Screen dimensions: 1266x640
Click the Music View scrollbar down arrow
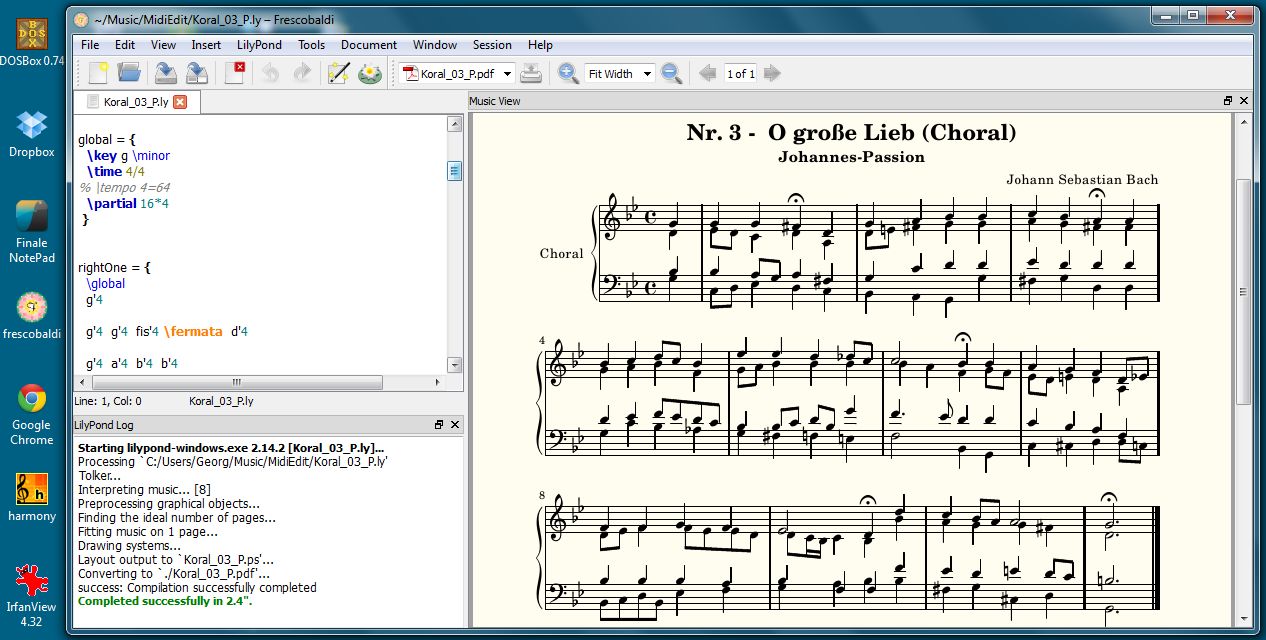point(1243,620)
